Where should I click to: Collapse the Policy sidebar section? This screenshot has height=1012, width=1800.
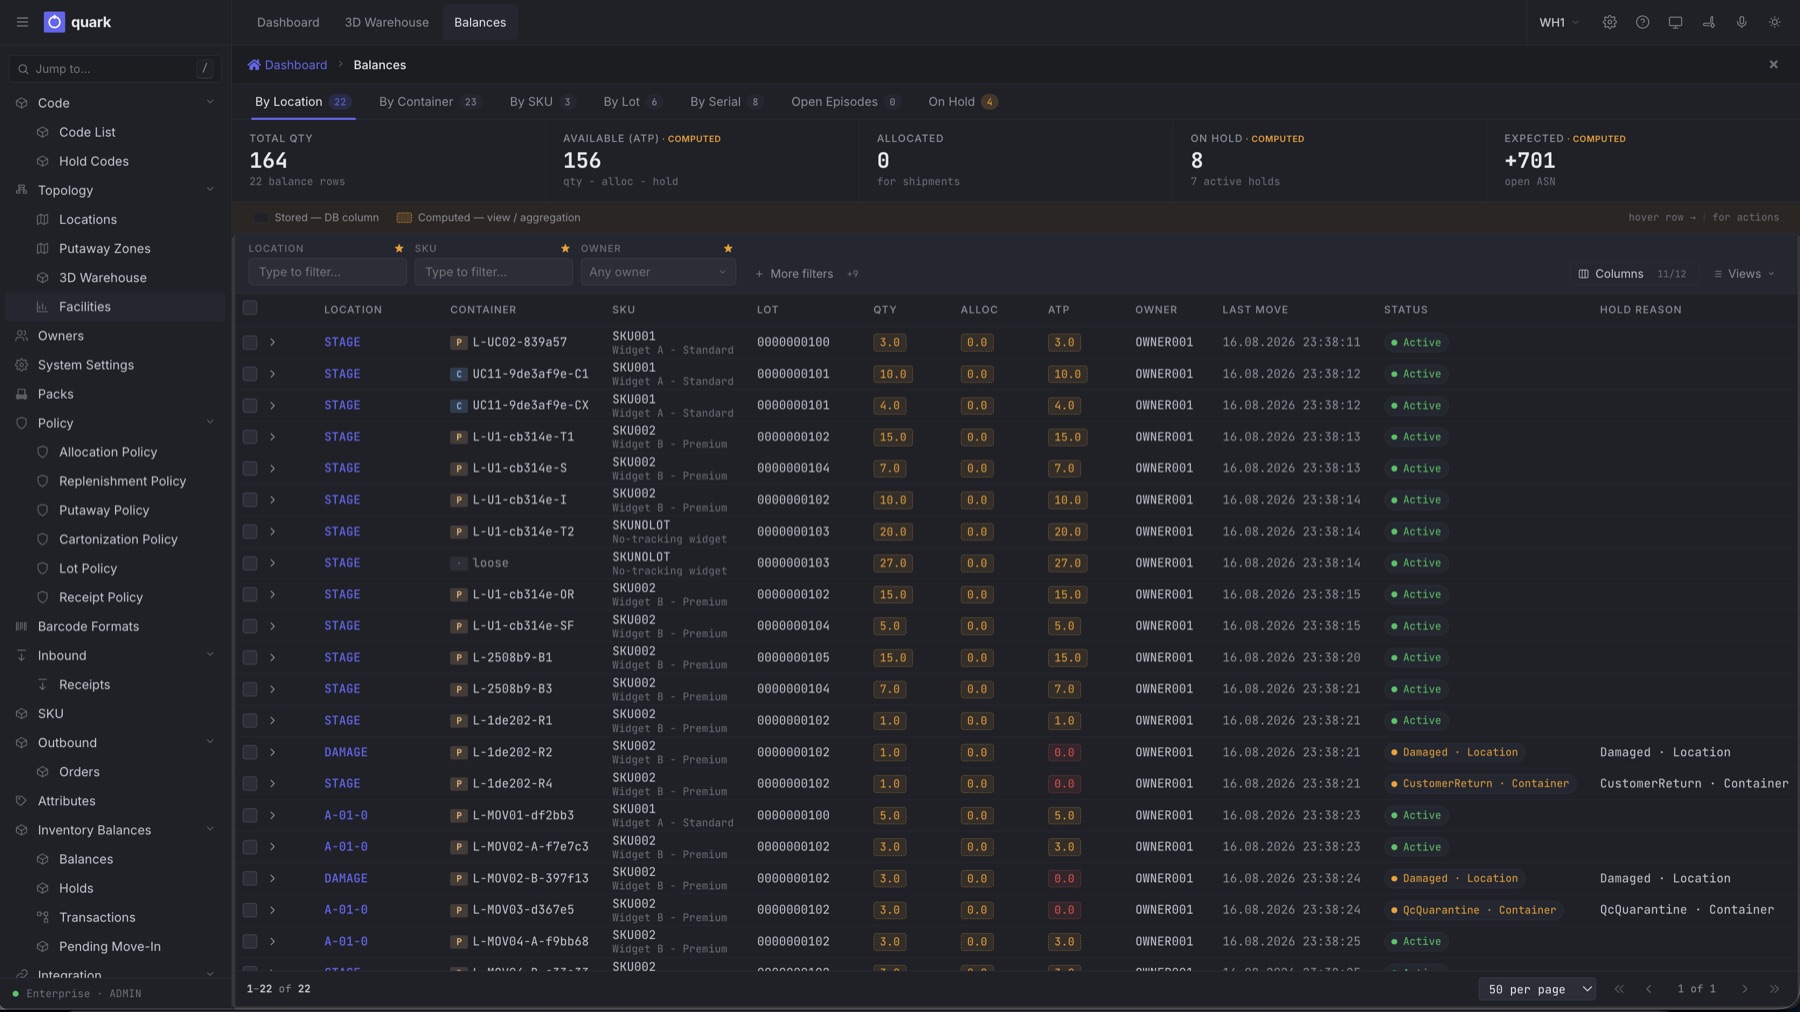209,423
